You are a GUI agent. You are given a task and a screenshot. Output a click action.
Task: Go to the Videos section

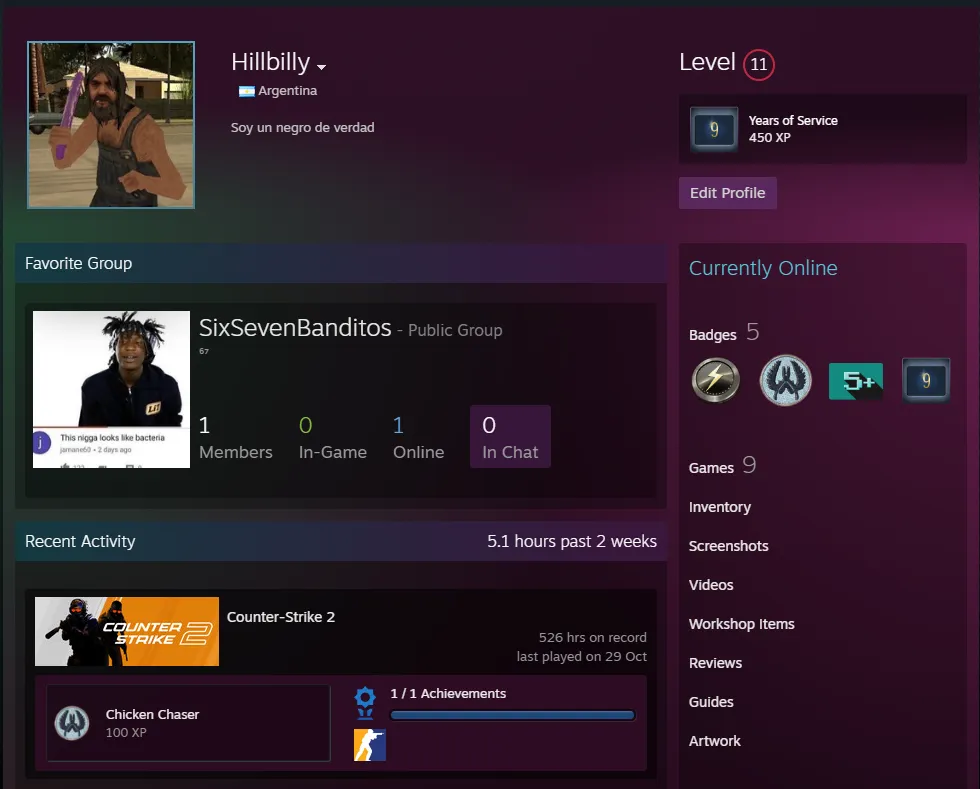coord(711,585)
